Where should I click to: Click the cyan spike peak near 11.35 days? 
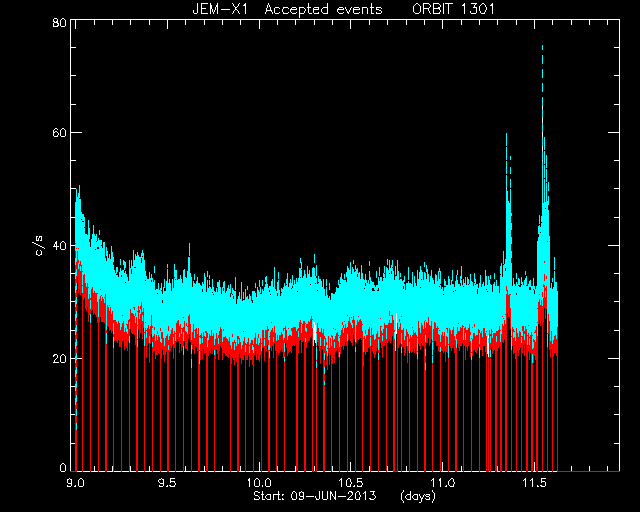(507, 137)
